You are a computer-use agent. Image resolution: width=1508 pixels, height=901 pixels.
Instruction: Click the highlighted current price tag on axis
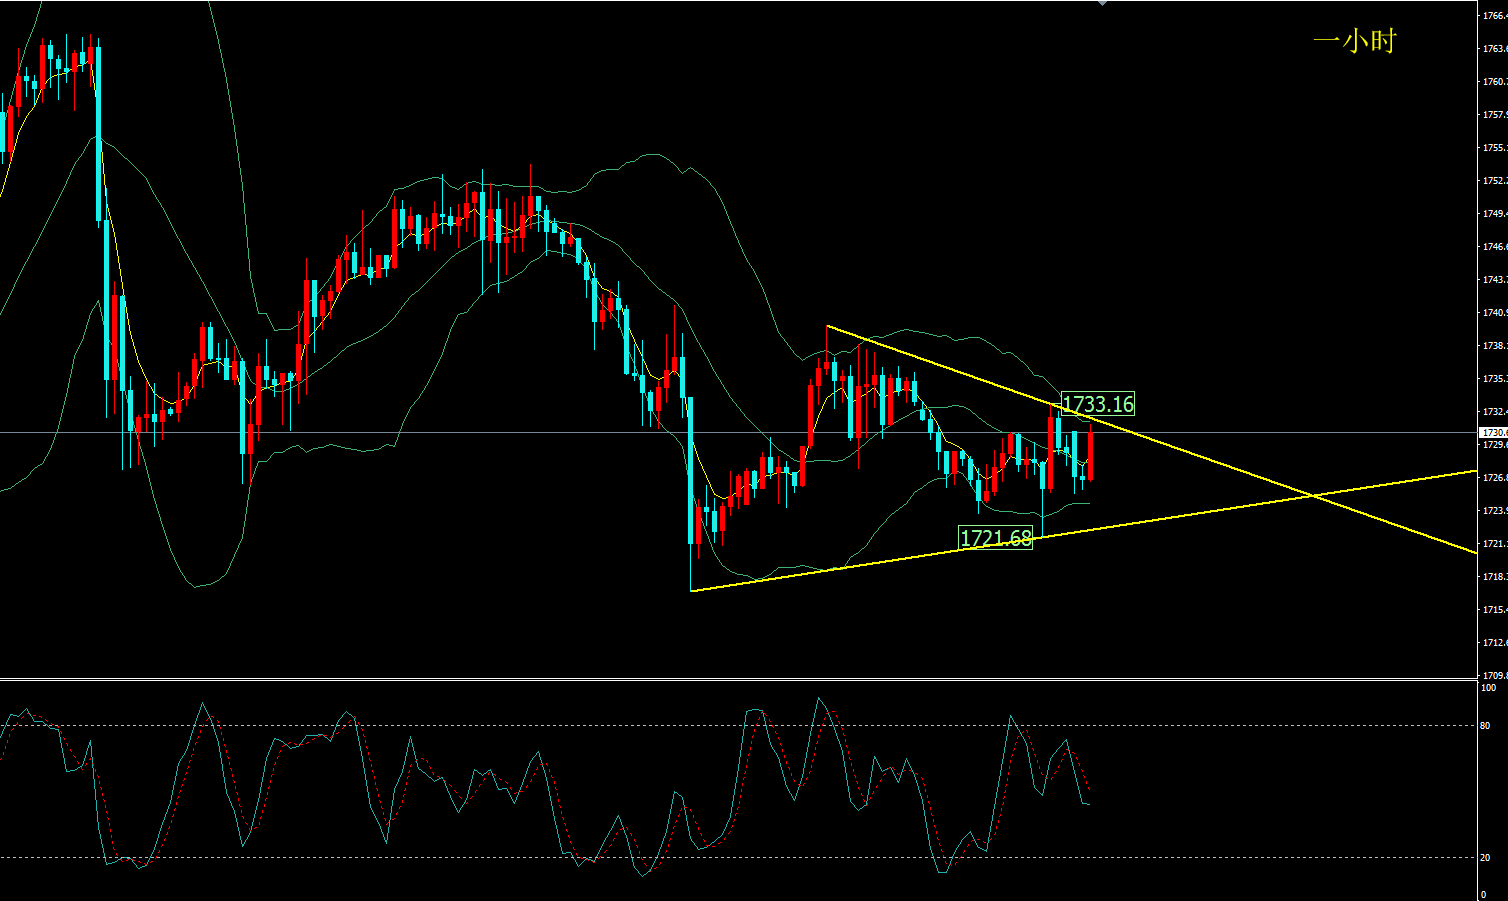tap(1492, 432)
